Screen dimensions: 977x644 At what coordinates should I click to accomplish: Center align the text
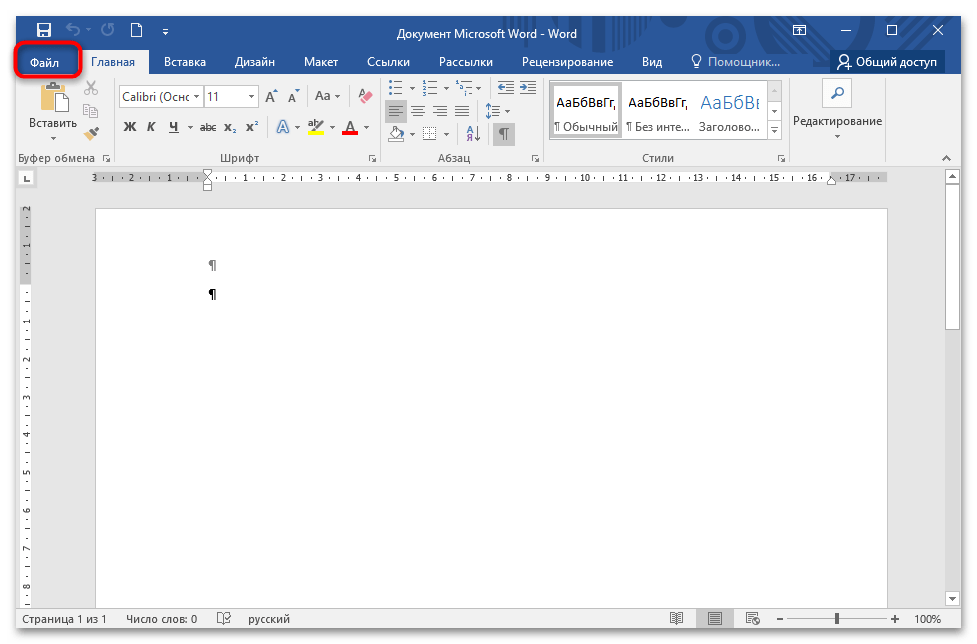418,111
